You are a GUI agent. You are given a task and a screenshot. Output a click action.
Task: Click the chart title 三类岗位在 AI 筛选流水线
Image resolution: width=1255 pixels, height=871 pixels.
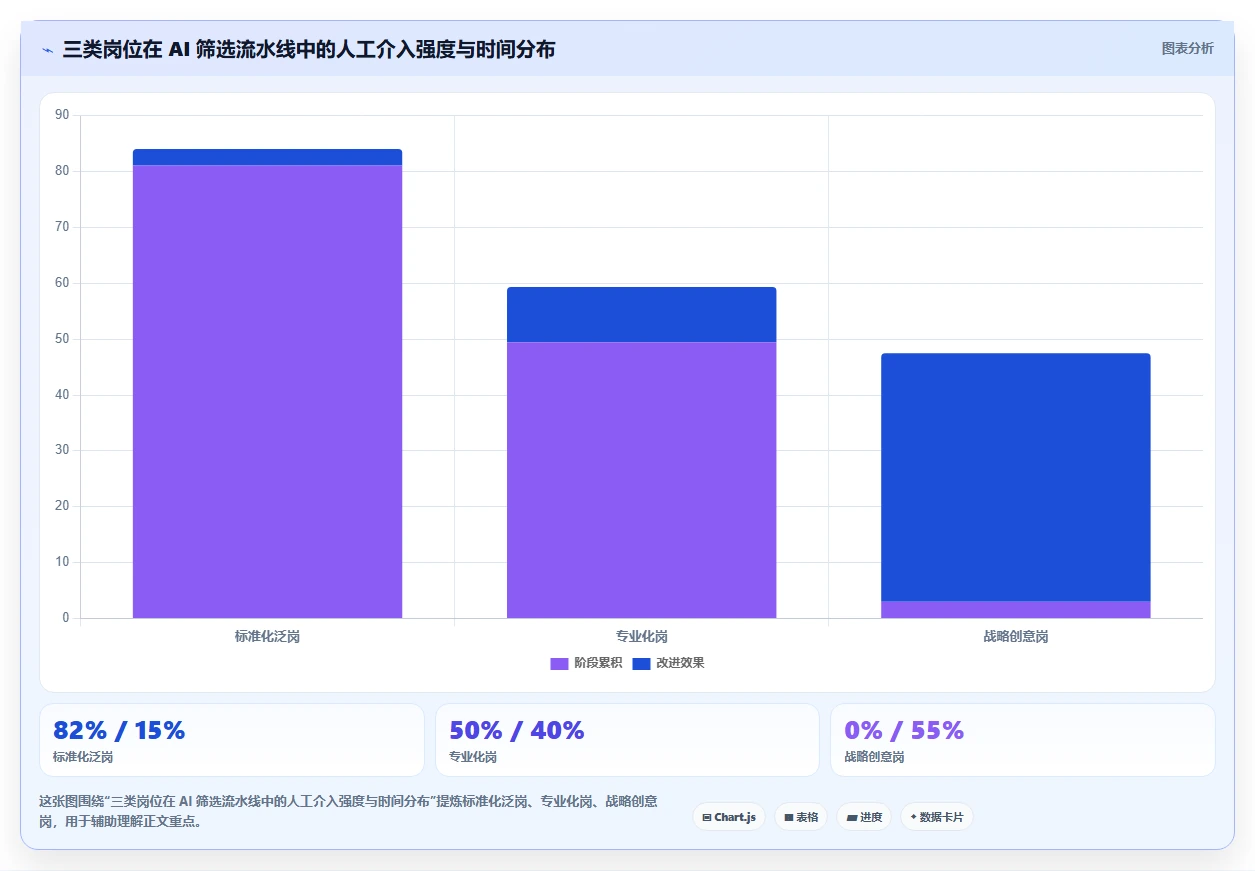[309, 49]
